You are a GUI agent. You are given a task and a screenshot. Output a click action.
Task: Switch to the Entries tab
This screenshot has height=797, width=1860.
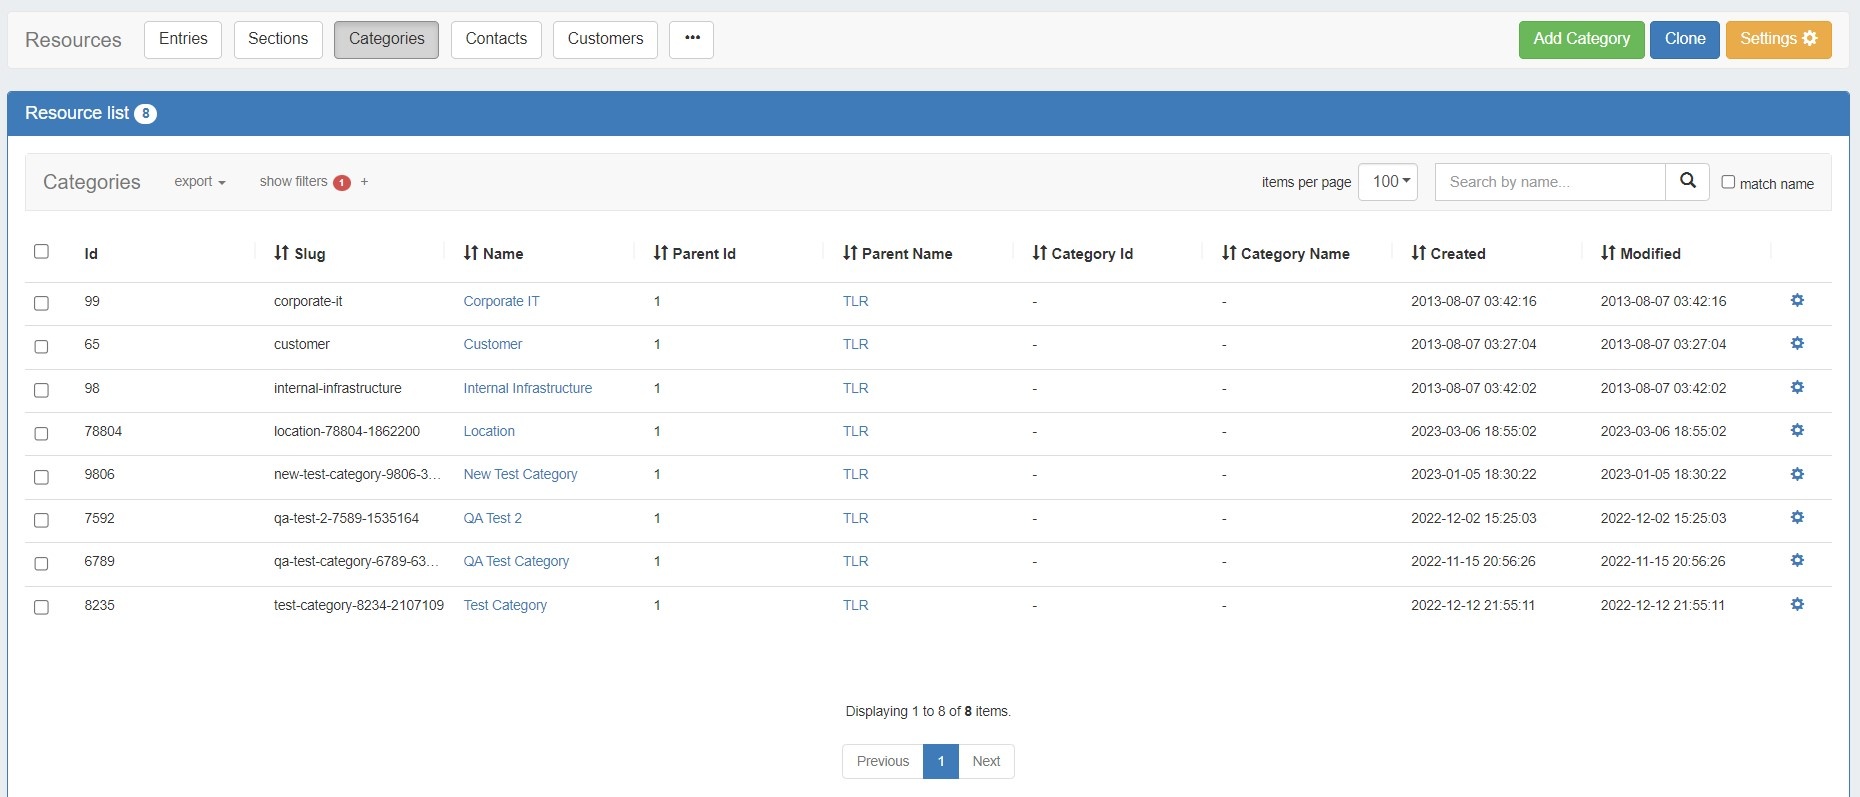(183, 39)
